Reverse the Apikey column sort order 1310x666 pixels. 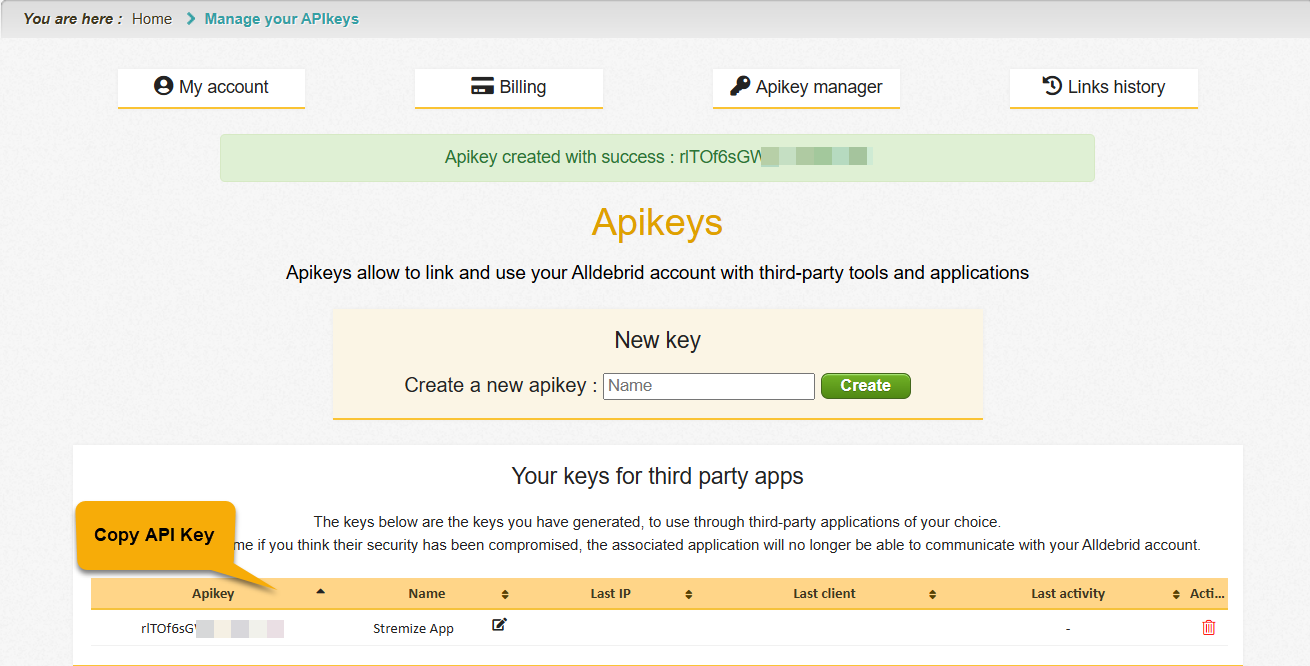click(320, 591)
